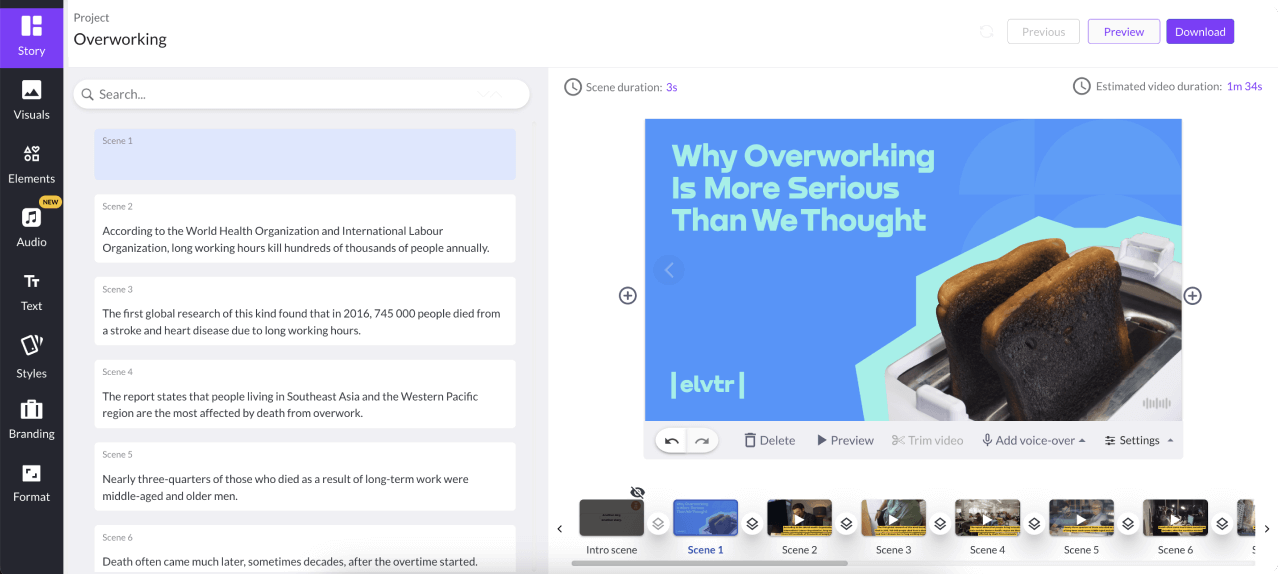Open the Audio panel
Viewport: 1278px width, 574px height.
(x=31, y=227)
